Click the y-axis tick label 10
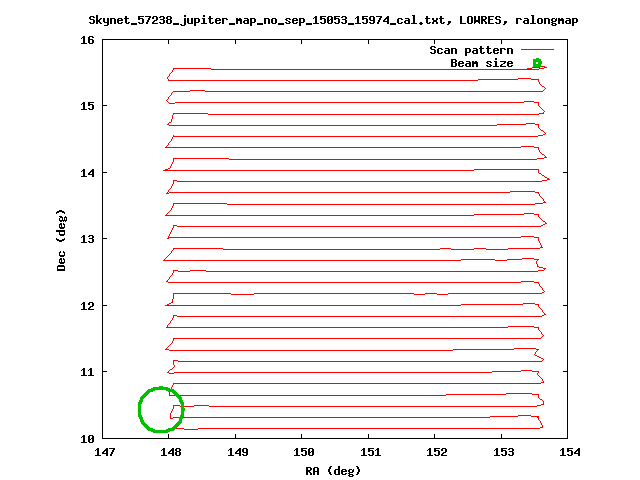The width and height of the screenshot is (640, 480). coord(87,439)
